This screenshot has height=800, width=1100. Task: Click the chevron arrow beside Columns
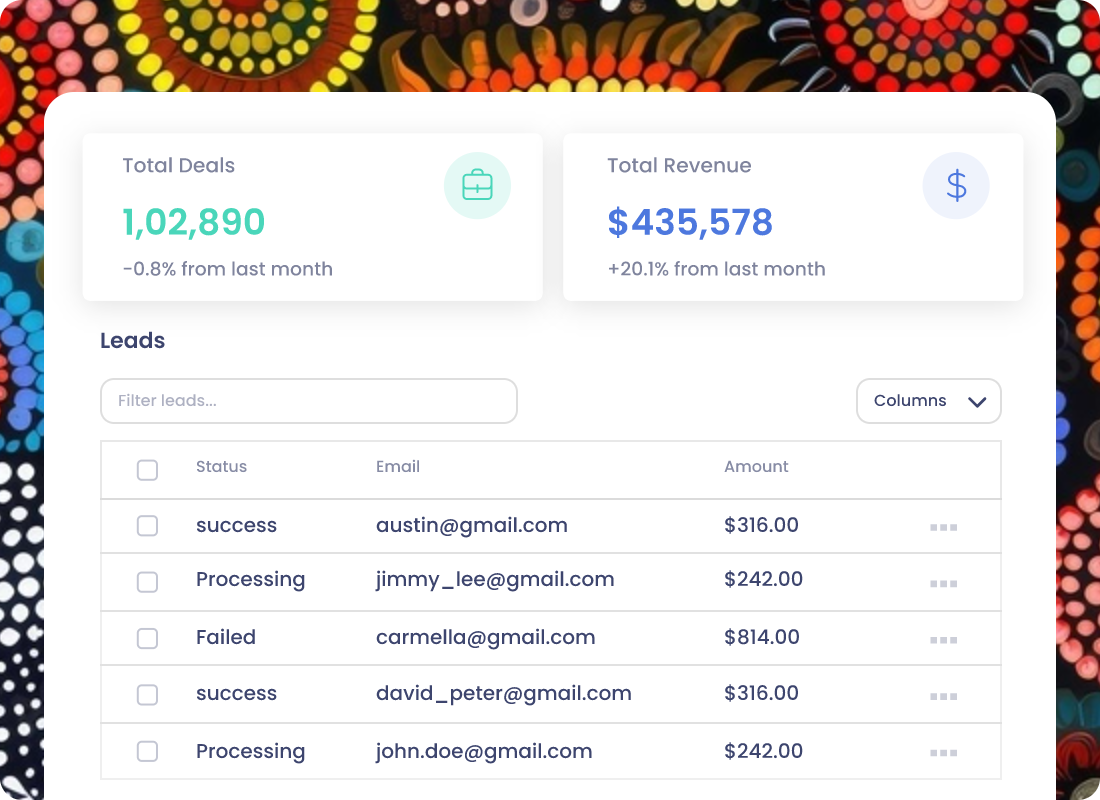tap(977, 401)
